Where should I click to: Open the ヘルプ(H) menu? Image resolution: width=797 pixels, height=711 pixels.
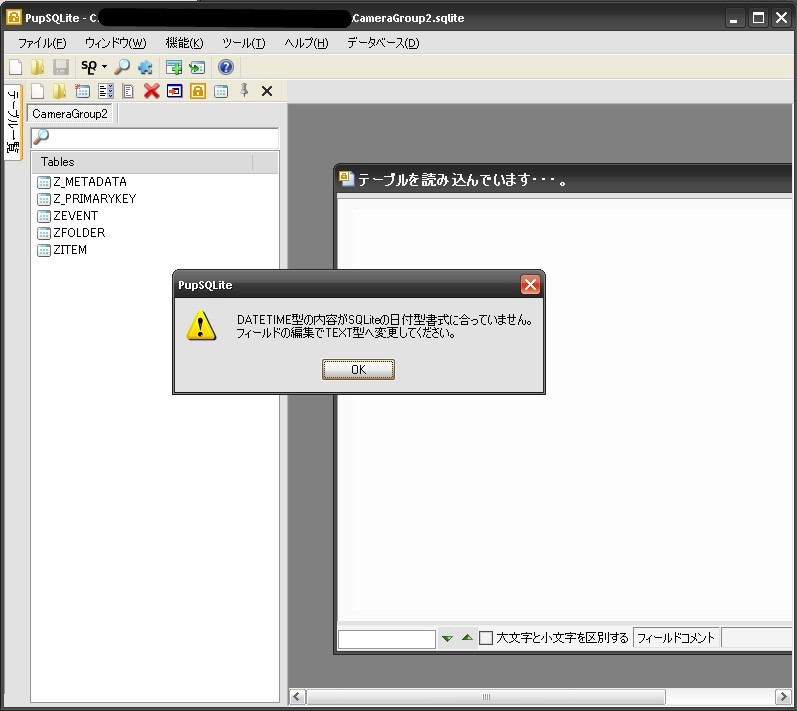click(x=306, y=43)
